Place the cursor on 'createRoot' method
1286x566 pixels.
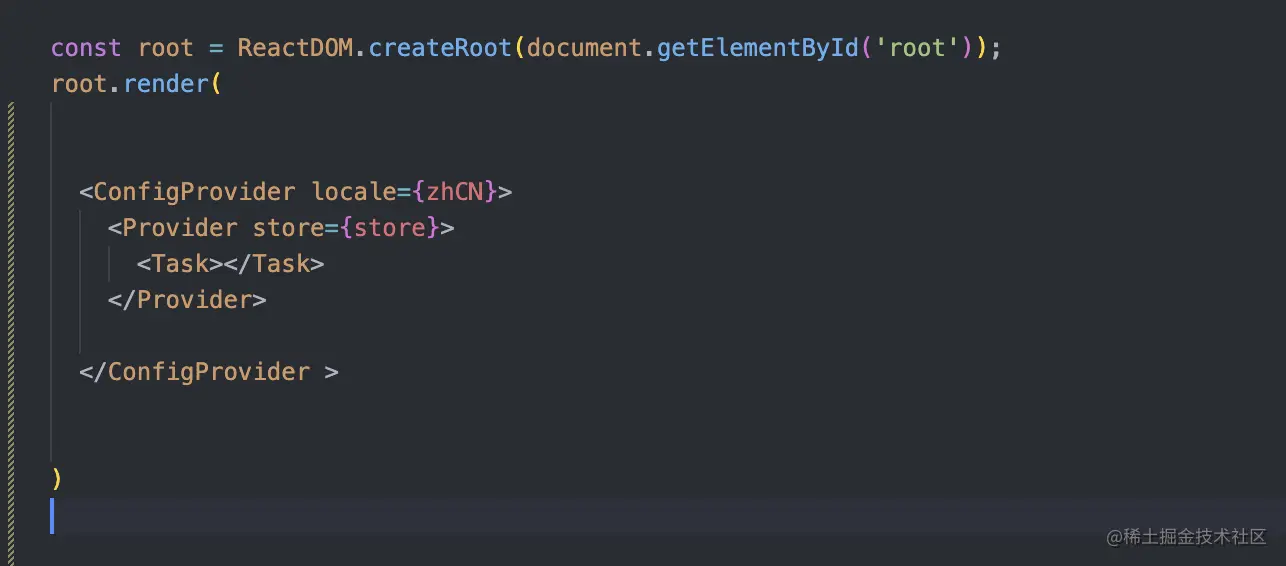coord(441,48)
